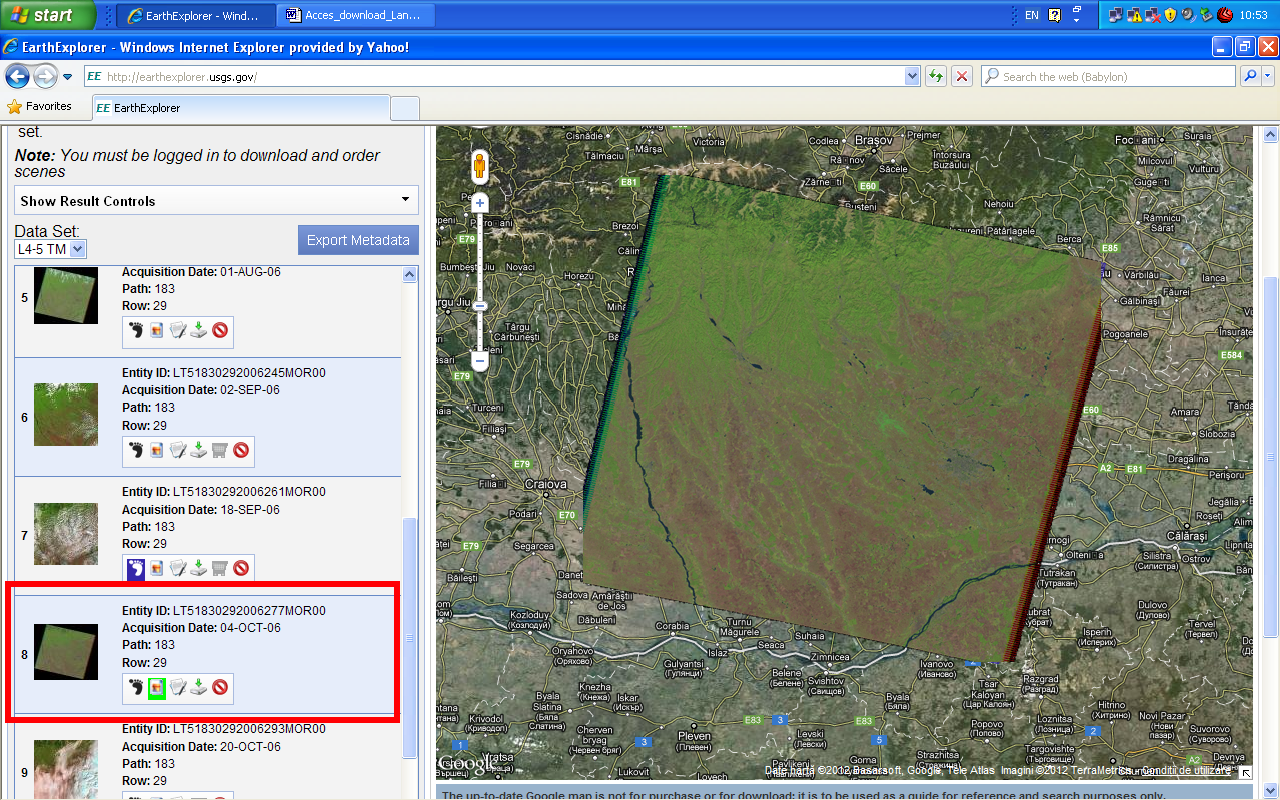
Task: Download scene 8 dated 04-OCT-06
Action: 198,687
